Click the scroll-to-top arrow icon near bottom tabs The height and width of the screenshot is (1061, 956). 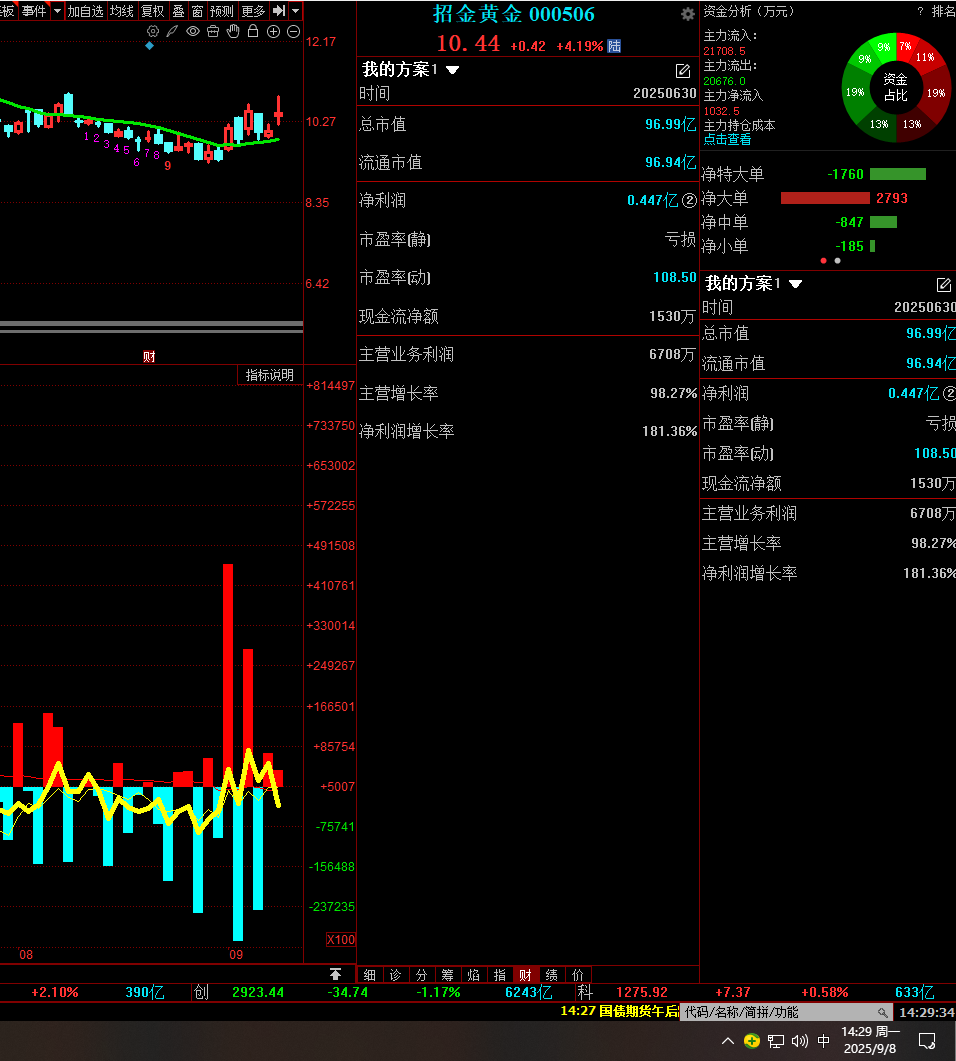tap(336, 974)
